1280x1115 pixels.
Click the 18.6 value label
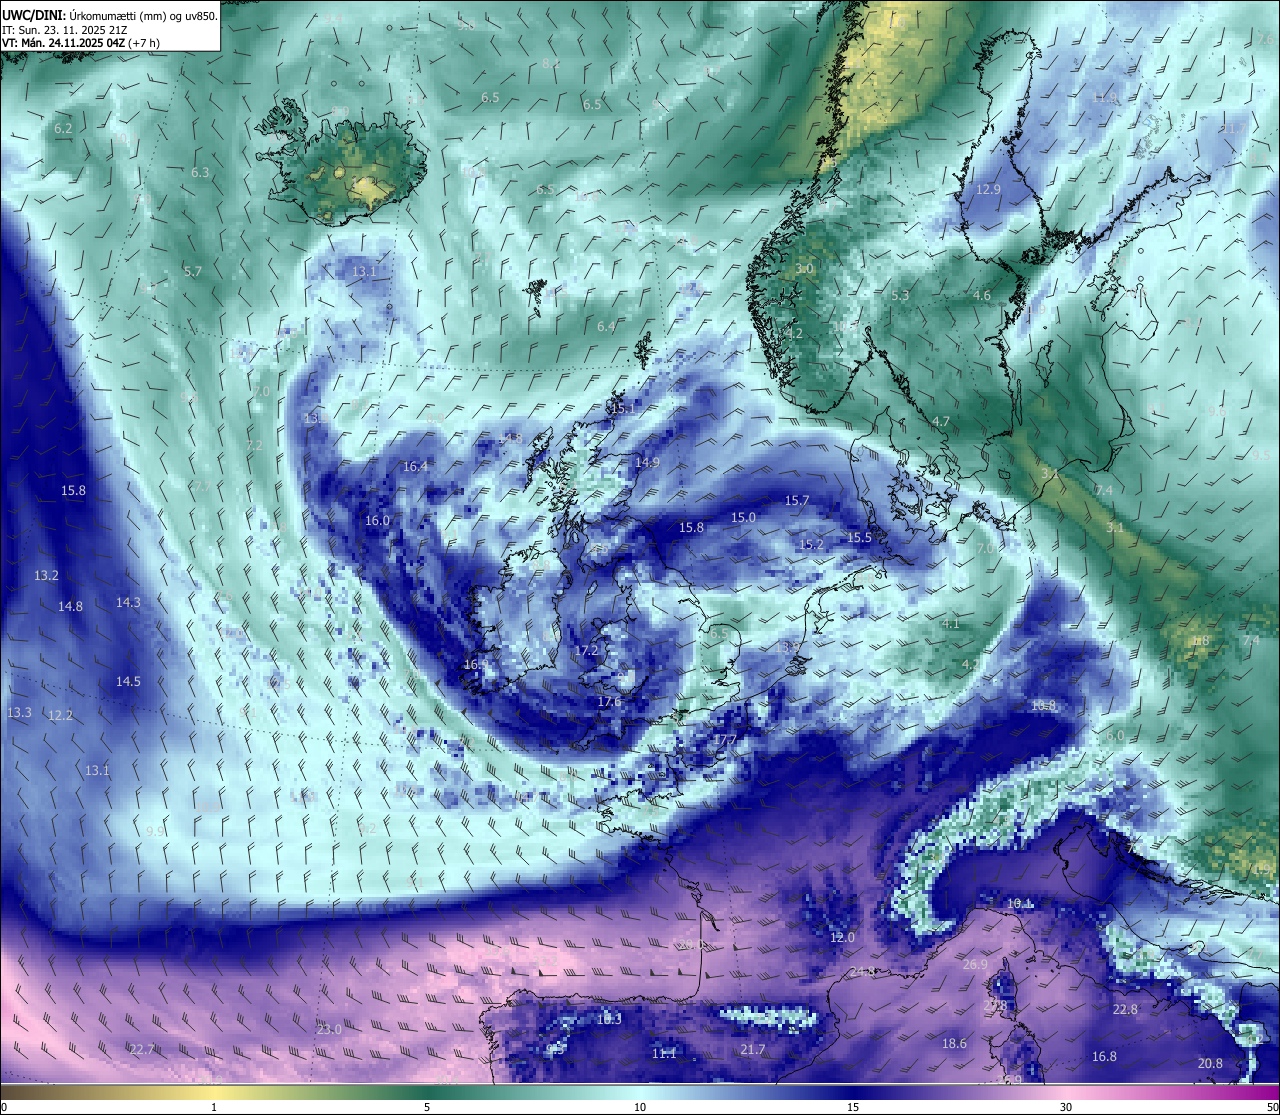[x=955, y=1044]
